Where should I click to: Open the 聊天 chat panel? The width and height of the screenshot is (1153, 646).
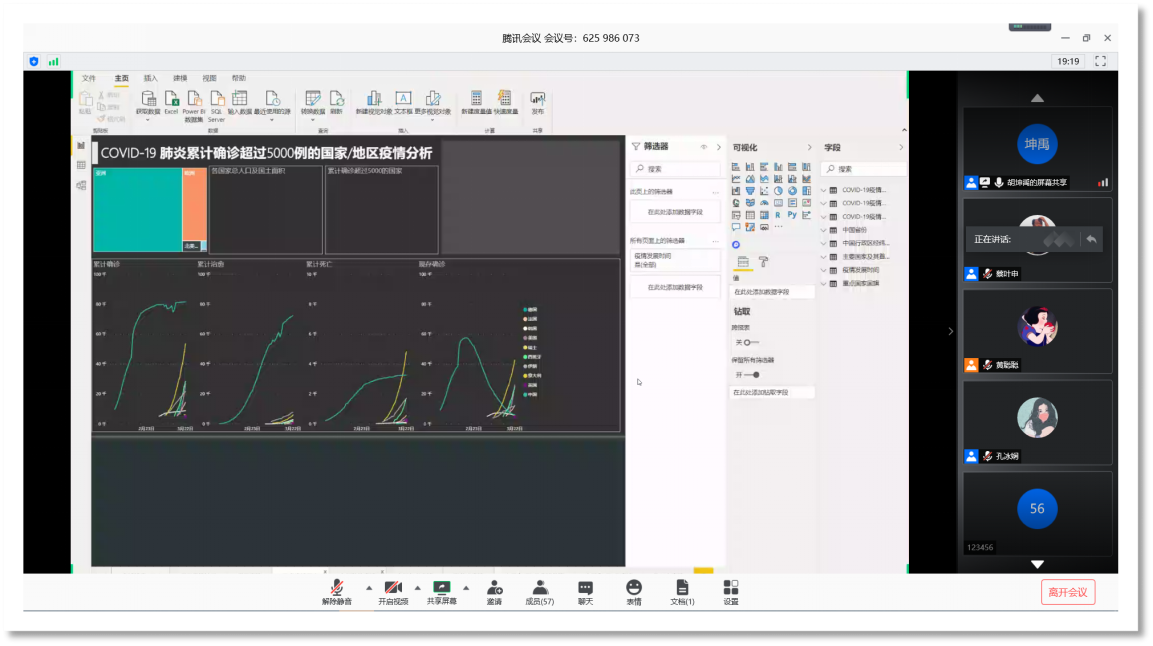(x=585, y=588)
